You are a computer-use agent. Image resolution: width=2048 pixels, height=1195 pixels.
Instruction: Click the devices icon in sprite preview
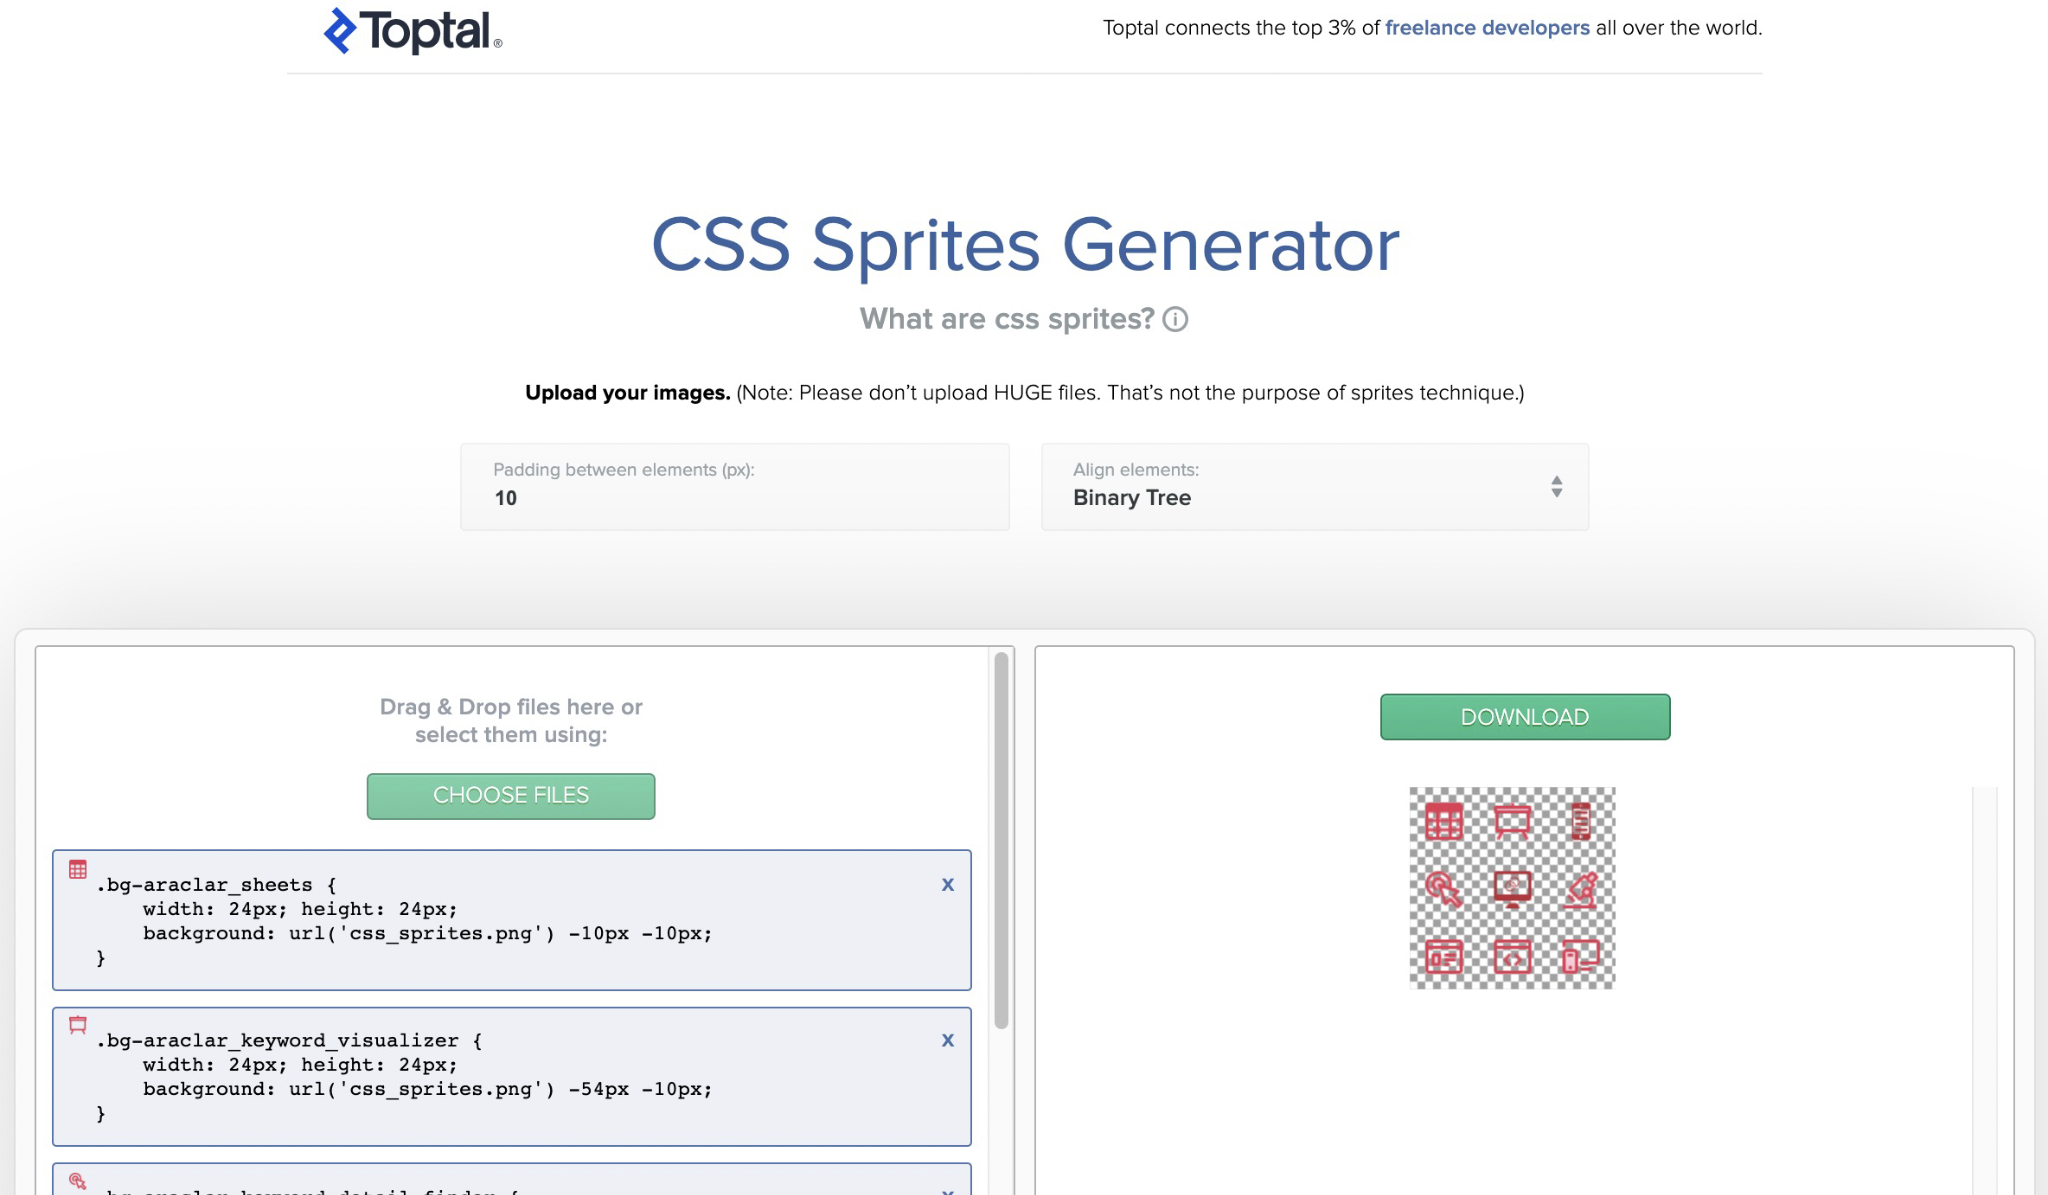pos(1581,957)
